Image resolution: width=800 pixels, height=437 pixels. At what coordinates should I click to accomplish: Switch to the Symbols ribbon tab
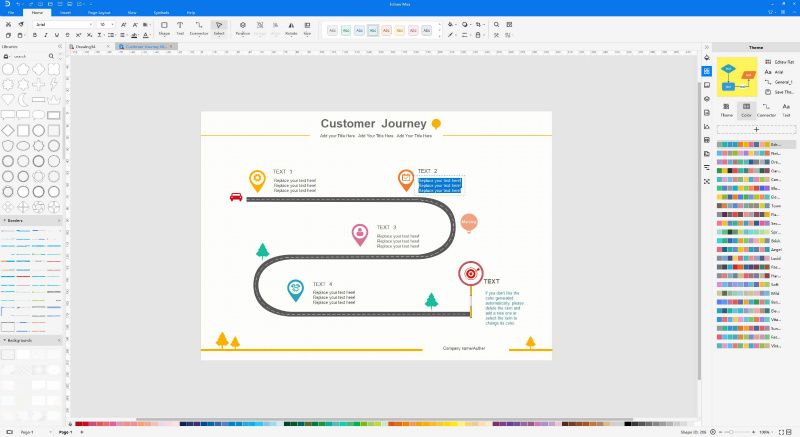[x=161, y=12]
